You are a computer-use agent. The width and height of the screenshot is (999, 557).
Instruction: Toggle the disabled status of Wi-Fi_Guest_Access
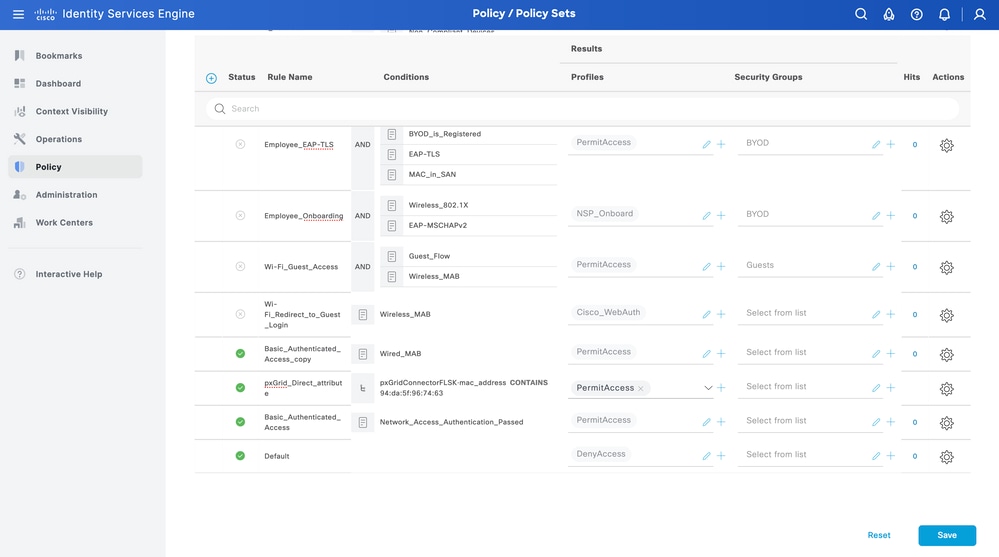pos(240,266)
